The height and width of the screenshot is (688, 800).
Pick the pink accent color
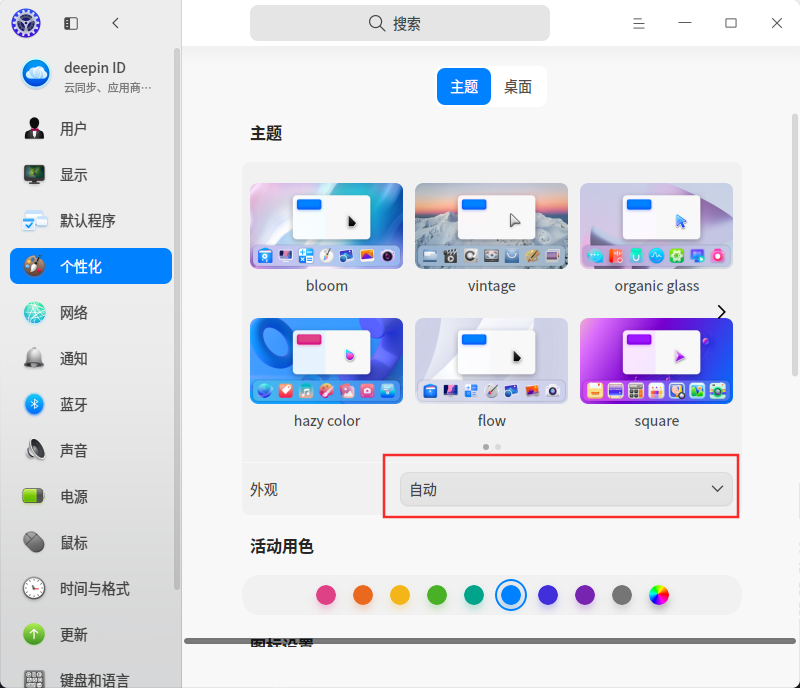(326, 595)
